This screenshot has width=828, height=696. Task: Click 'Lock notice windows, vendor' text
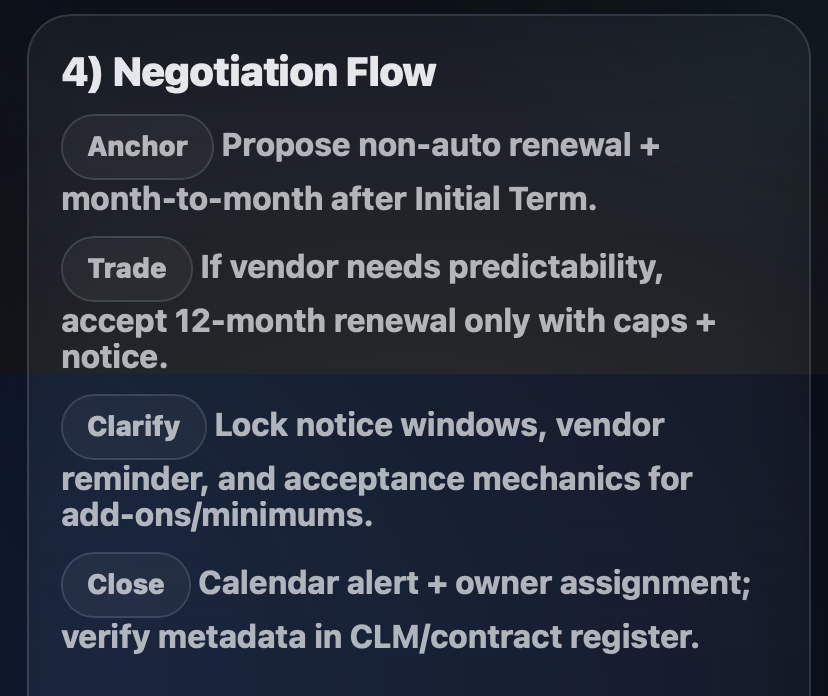(x=439, y=426)
